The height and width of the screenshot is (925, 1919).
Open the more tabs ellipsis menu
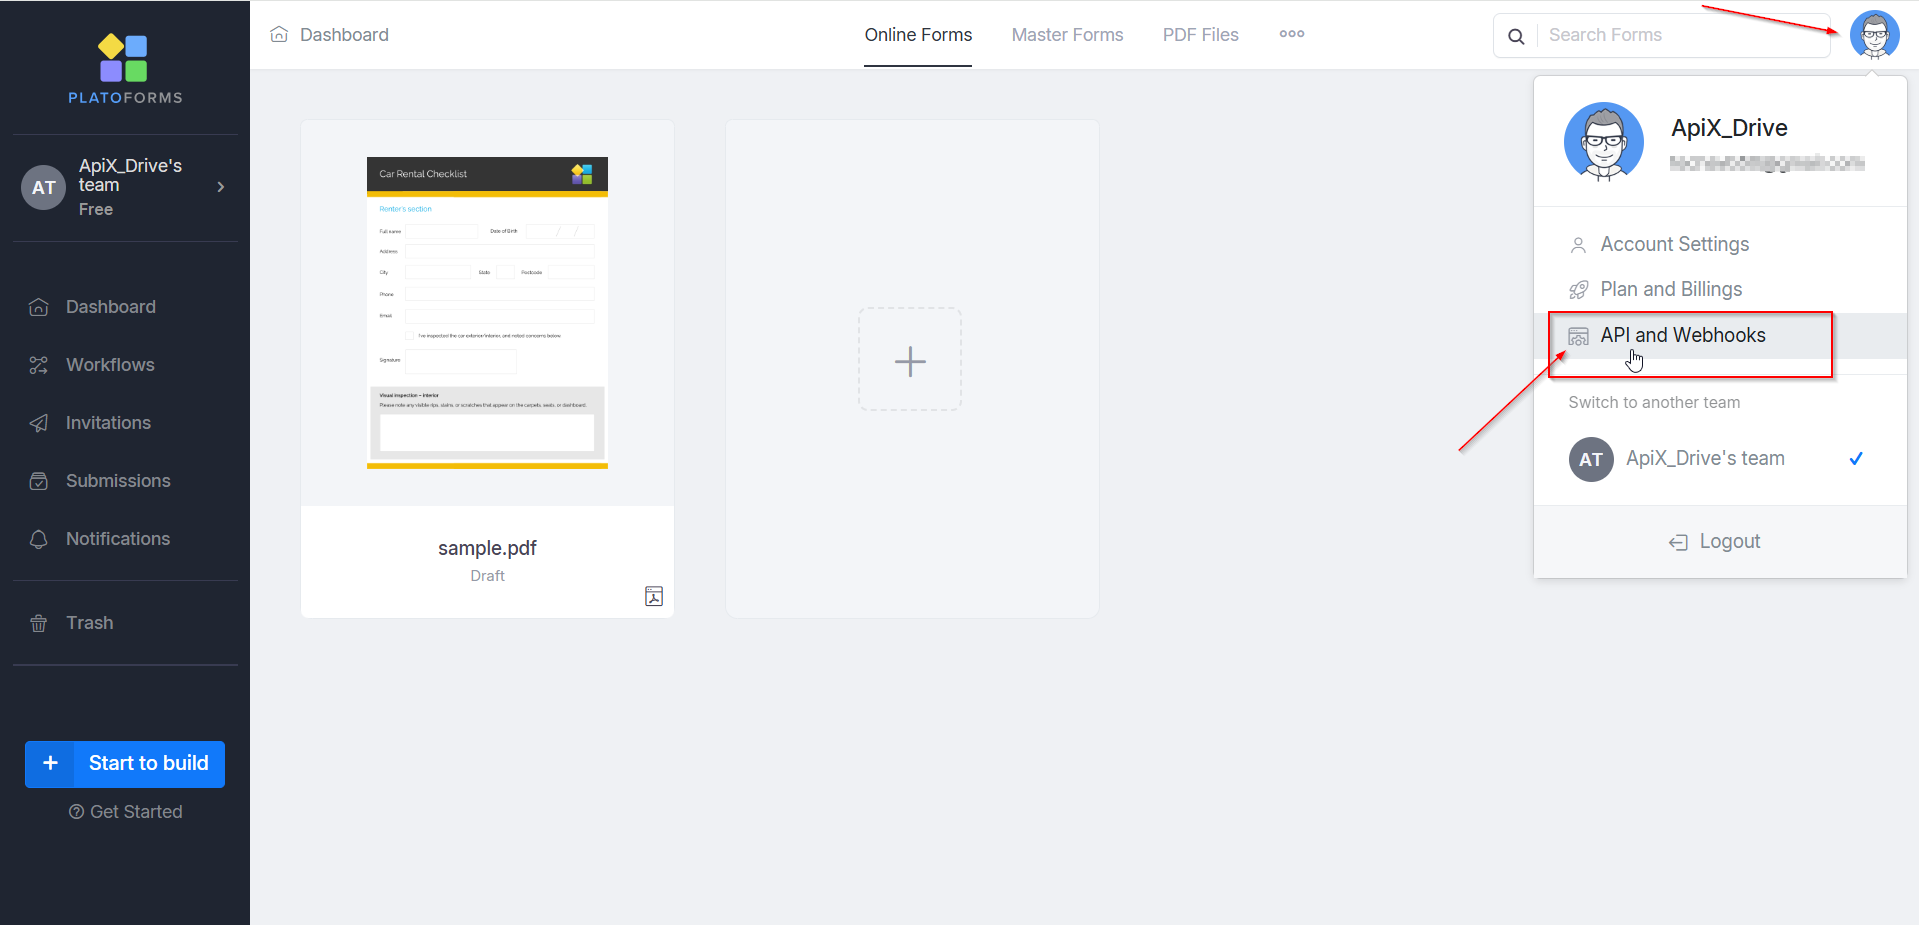click(x=1292, y=34)
